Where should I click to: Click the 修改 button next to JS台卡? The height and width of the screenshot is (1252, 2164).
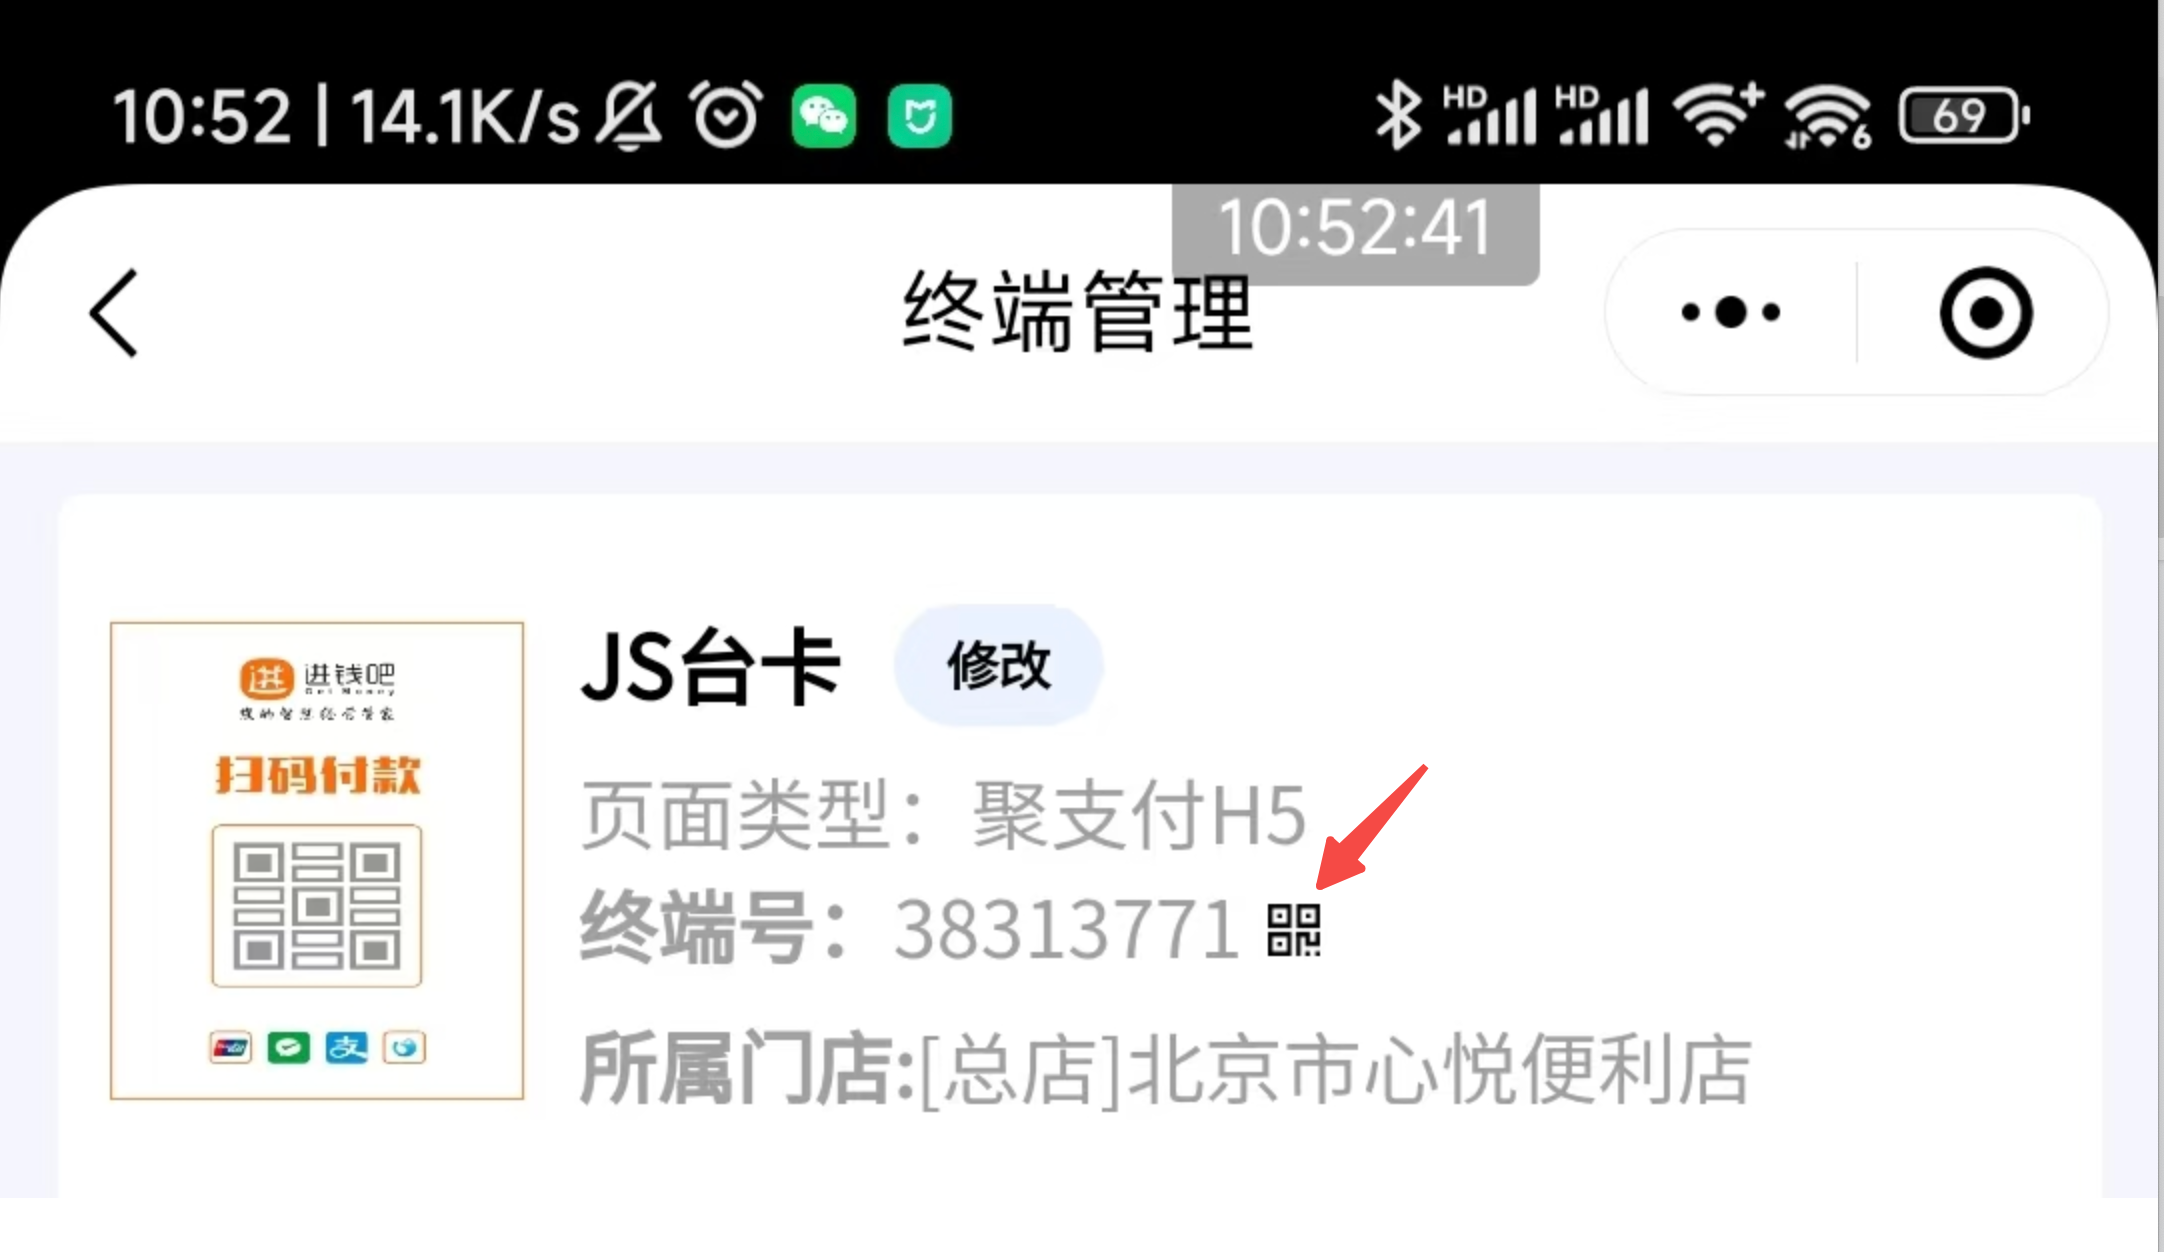coord(999,665)
